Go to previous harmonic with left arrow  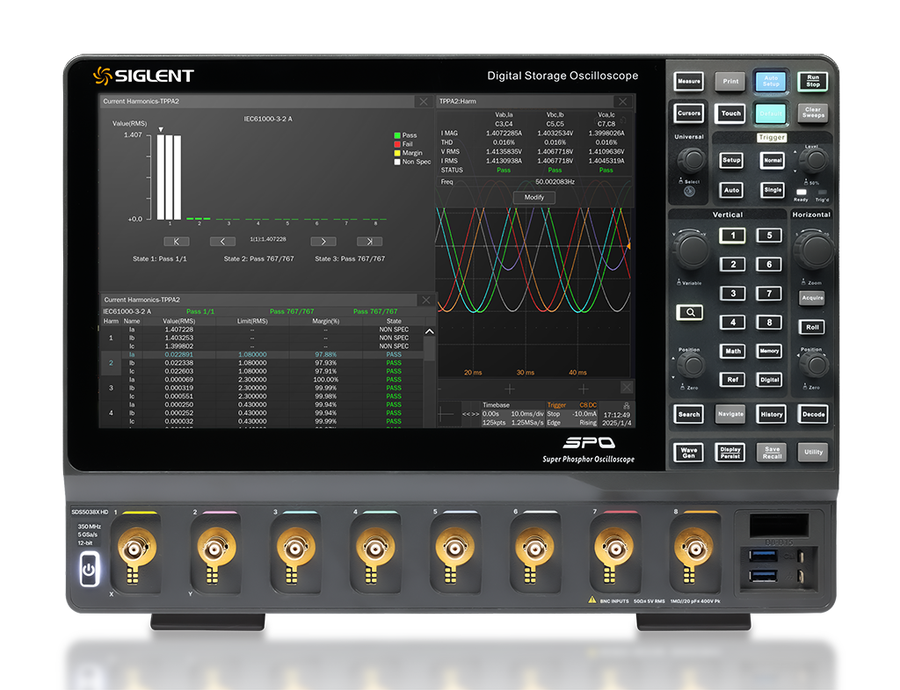click(x=223, y=242)
